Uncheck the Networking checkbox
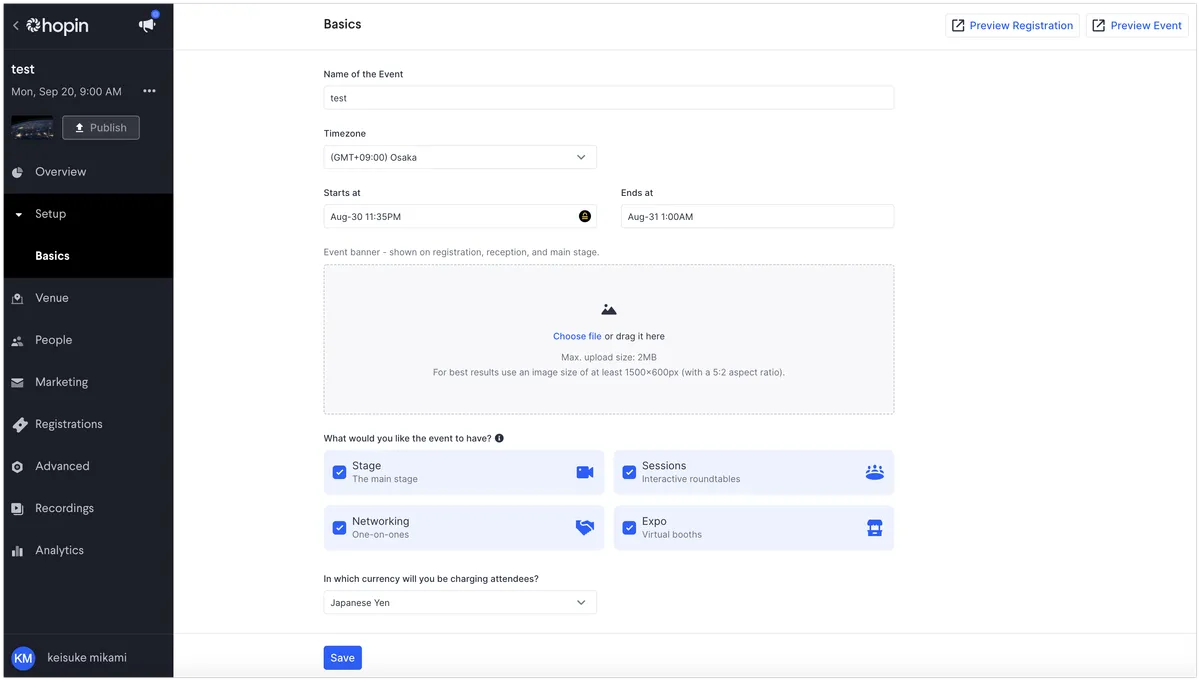The height and width of the screenshot is (681, 1200). (x=339, y=527)
